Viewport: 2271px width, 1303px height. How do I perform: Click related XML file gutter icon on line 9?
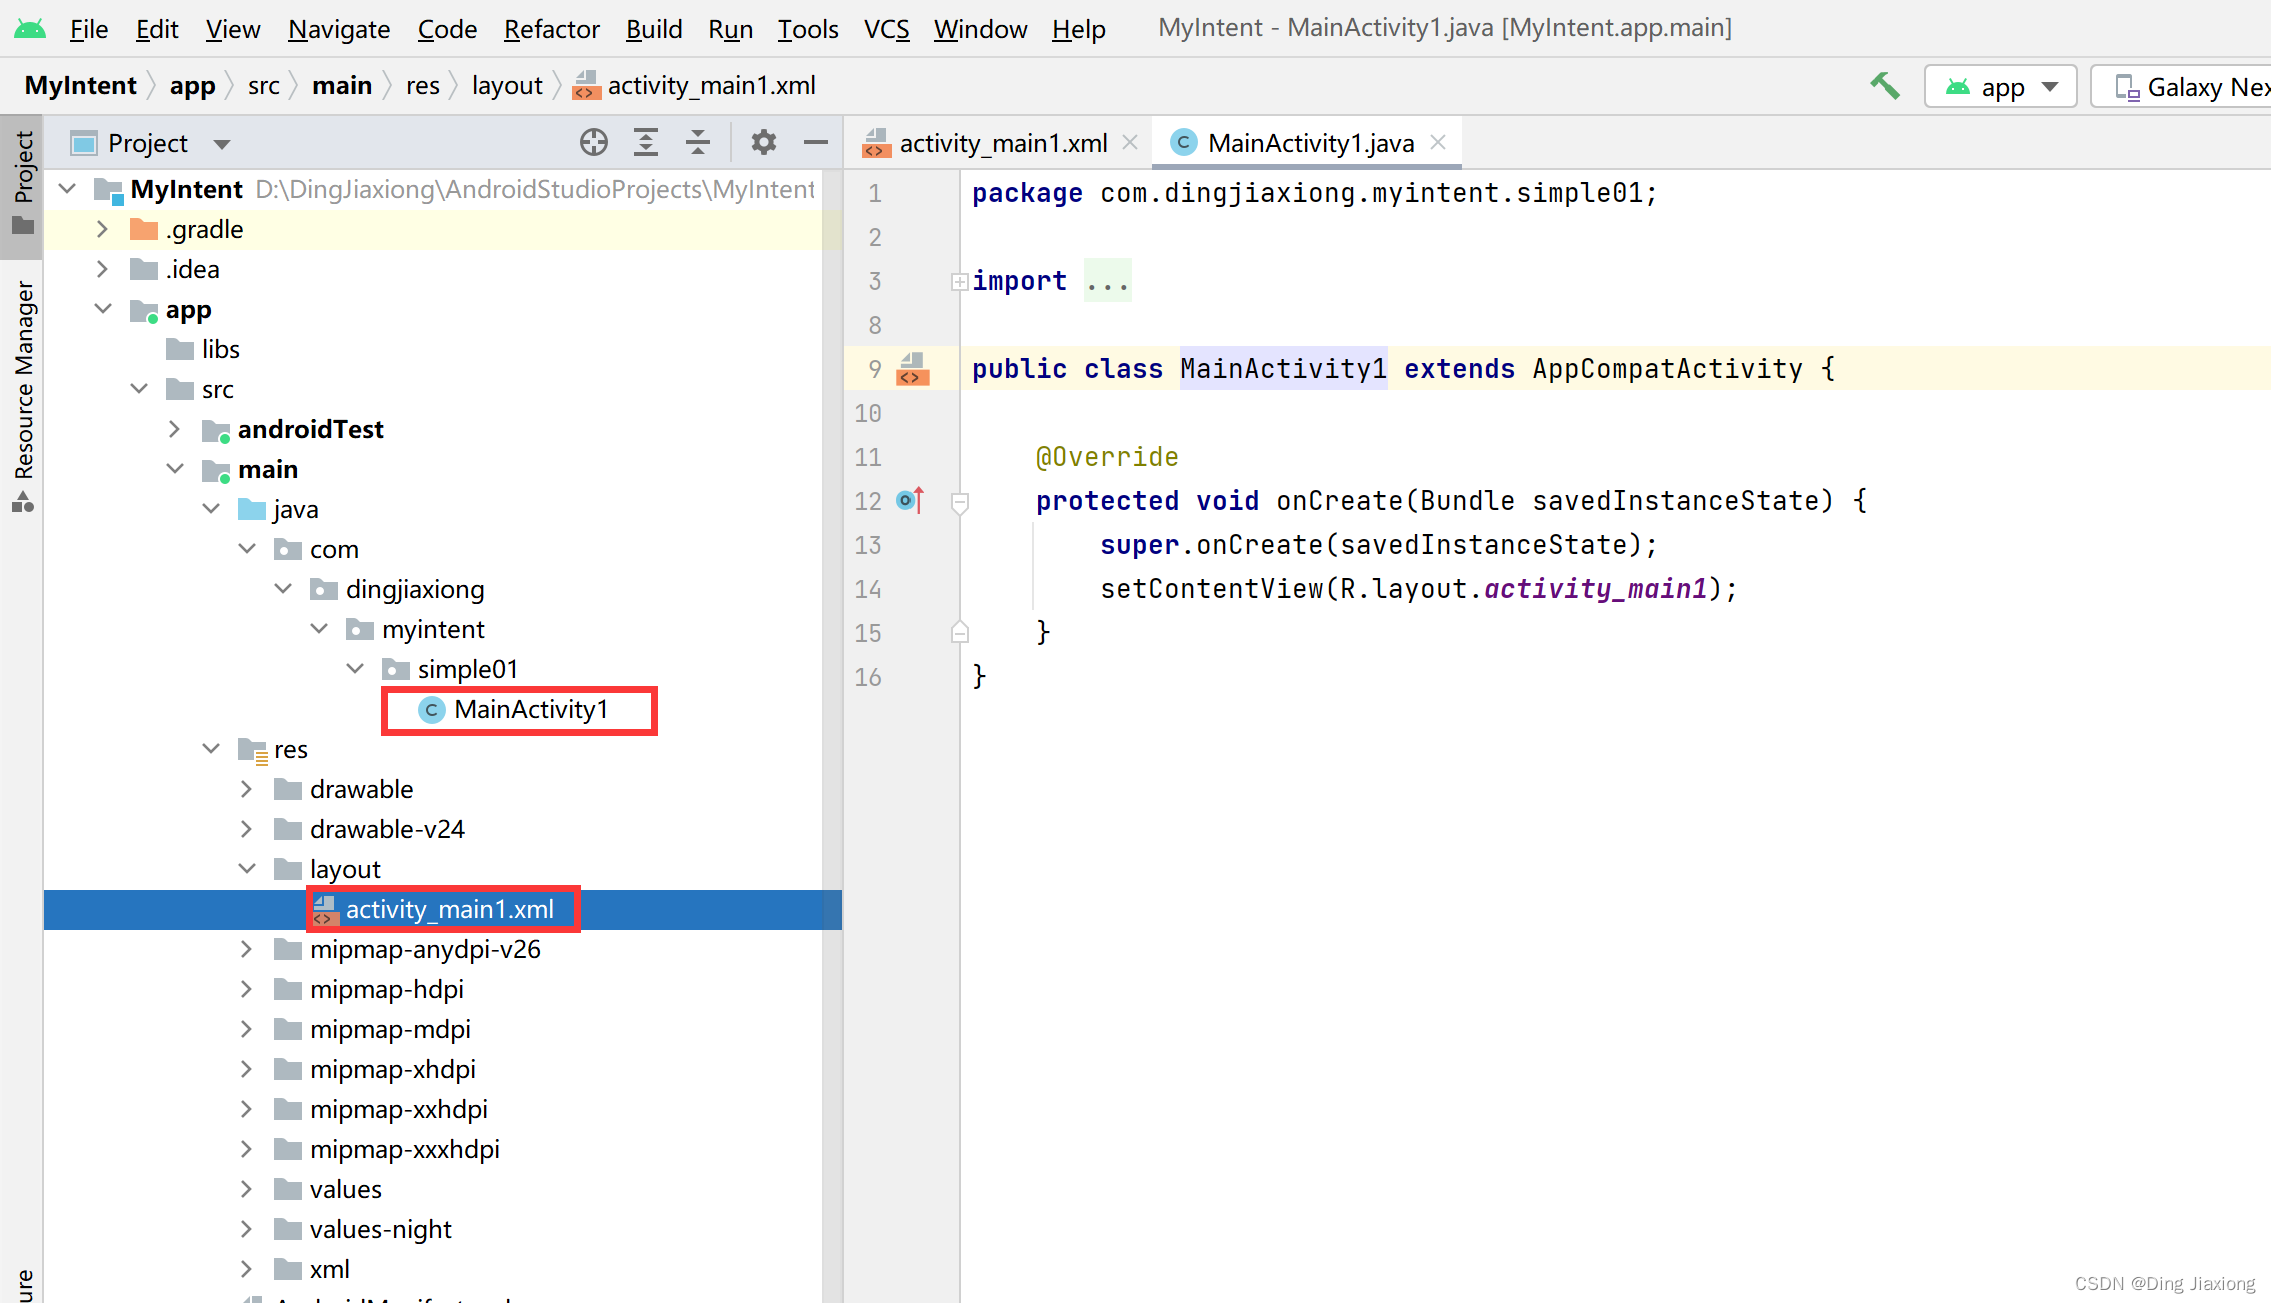[912, 369]
